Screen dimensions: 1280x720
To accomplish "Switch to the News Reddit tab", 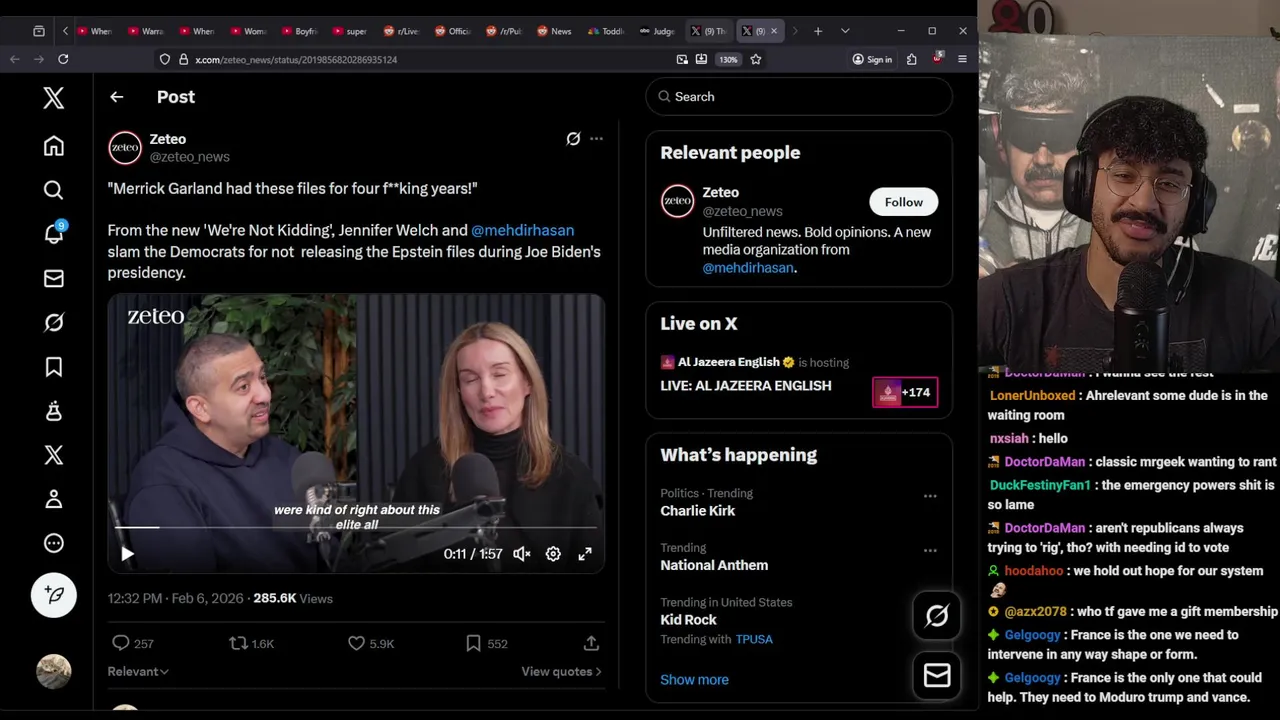I will click(x=554, y=31).
